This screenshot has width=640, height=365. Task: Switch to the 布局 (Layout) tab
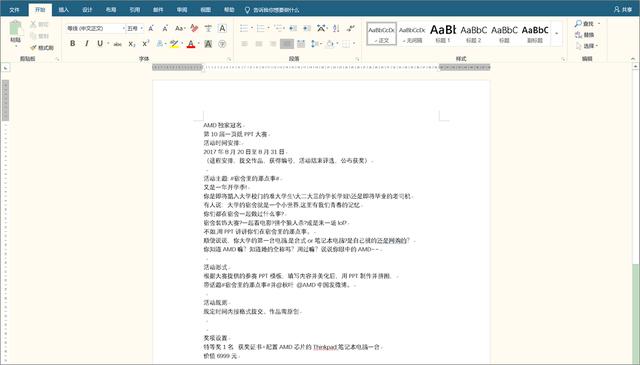pos(111,10)
